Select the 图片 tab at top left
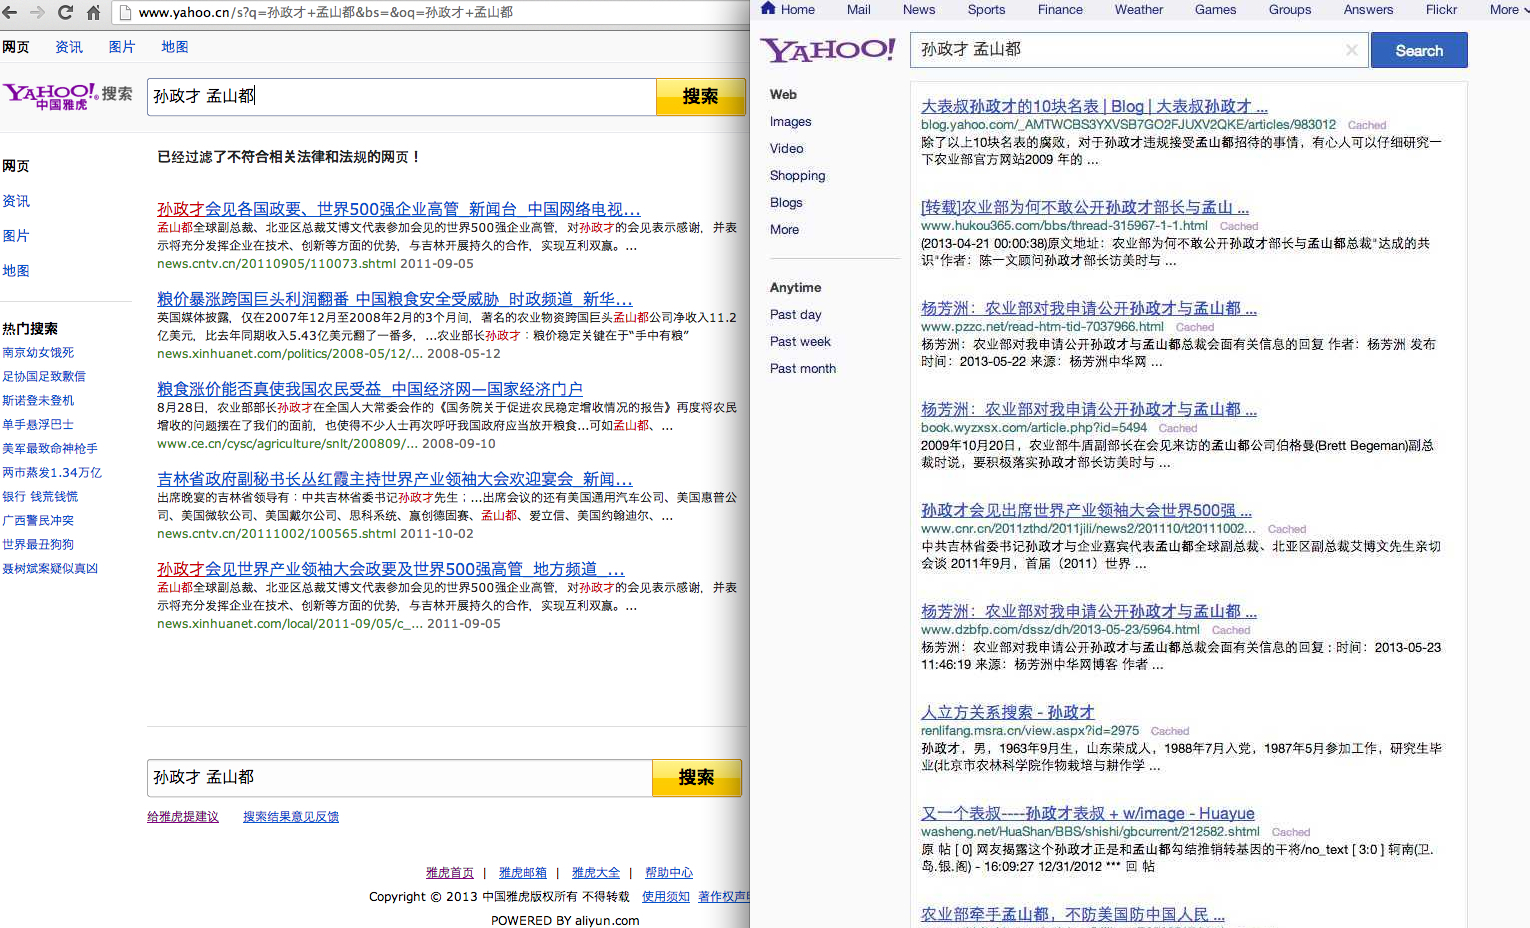 tap(122, 47)
